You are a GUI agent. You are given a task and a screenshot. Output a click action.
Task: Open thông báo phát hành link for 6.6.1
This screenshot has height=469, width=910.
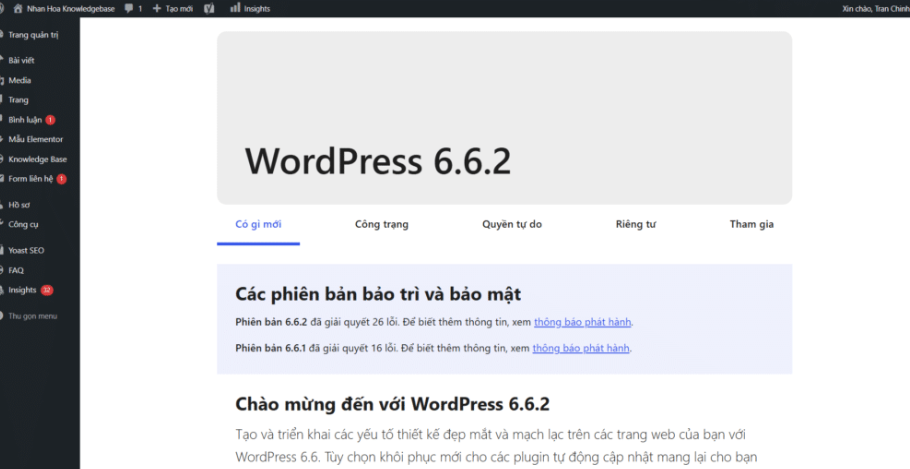tap(581, 348)
